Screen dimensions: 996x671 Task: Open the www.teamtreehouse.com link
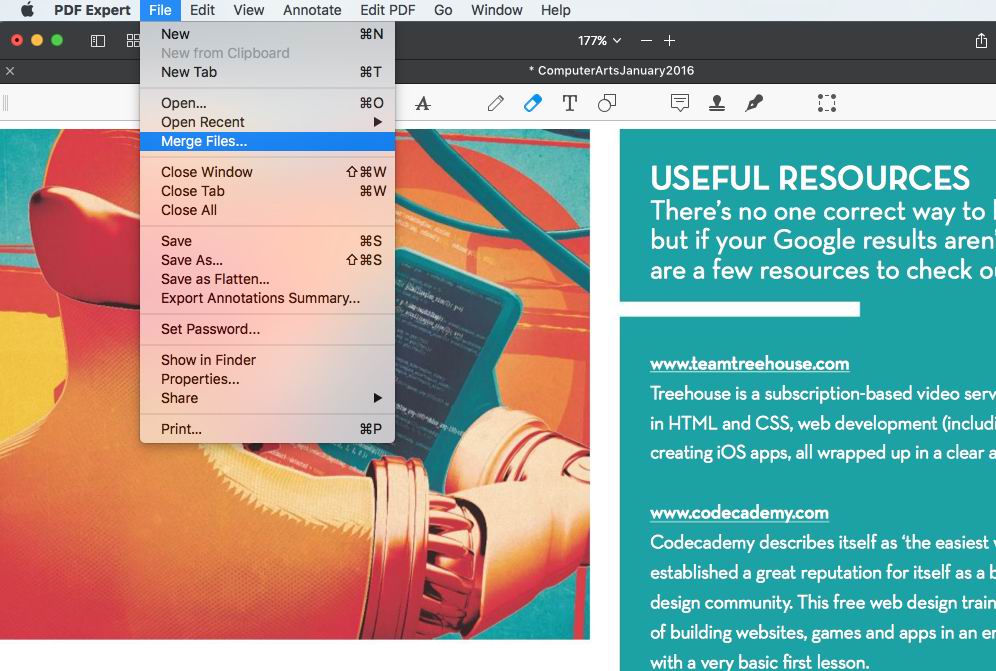(749, 363)
